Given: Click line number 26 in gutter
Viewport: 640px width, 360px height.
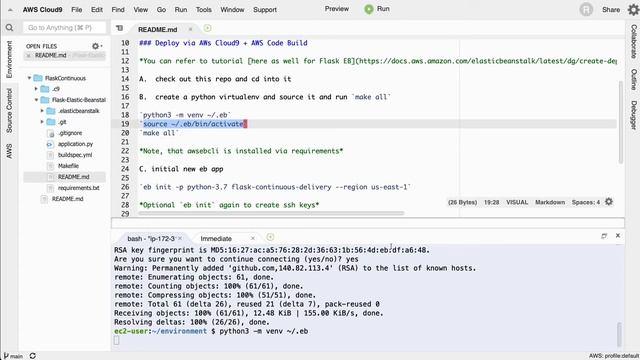Looking at the screenshot, I should [x=125, y=187].
